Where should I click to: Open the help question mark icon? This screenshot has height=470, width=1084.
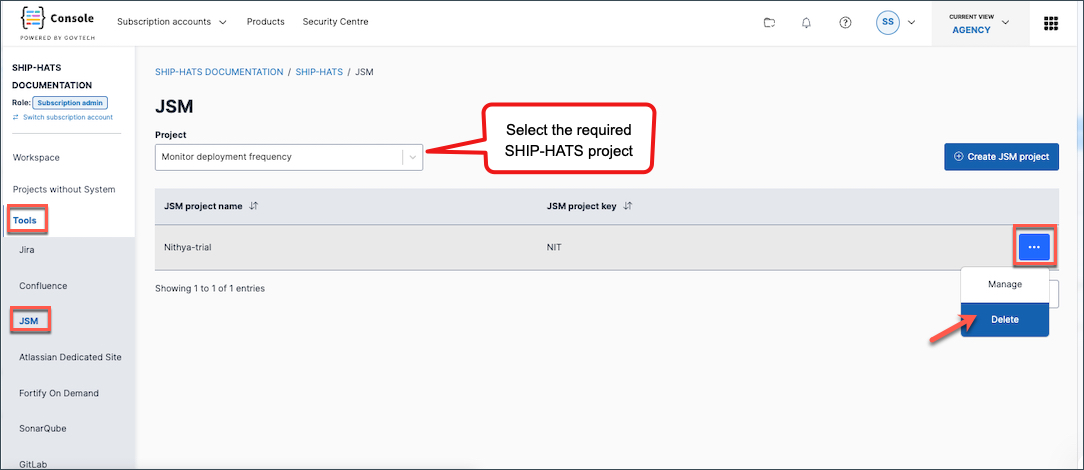(845, 22)
